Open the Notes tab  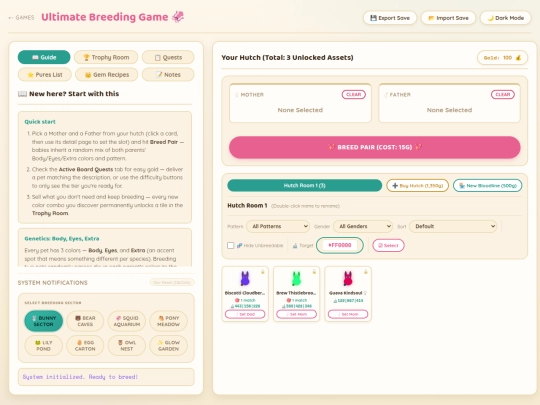(x=168, y=74)
